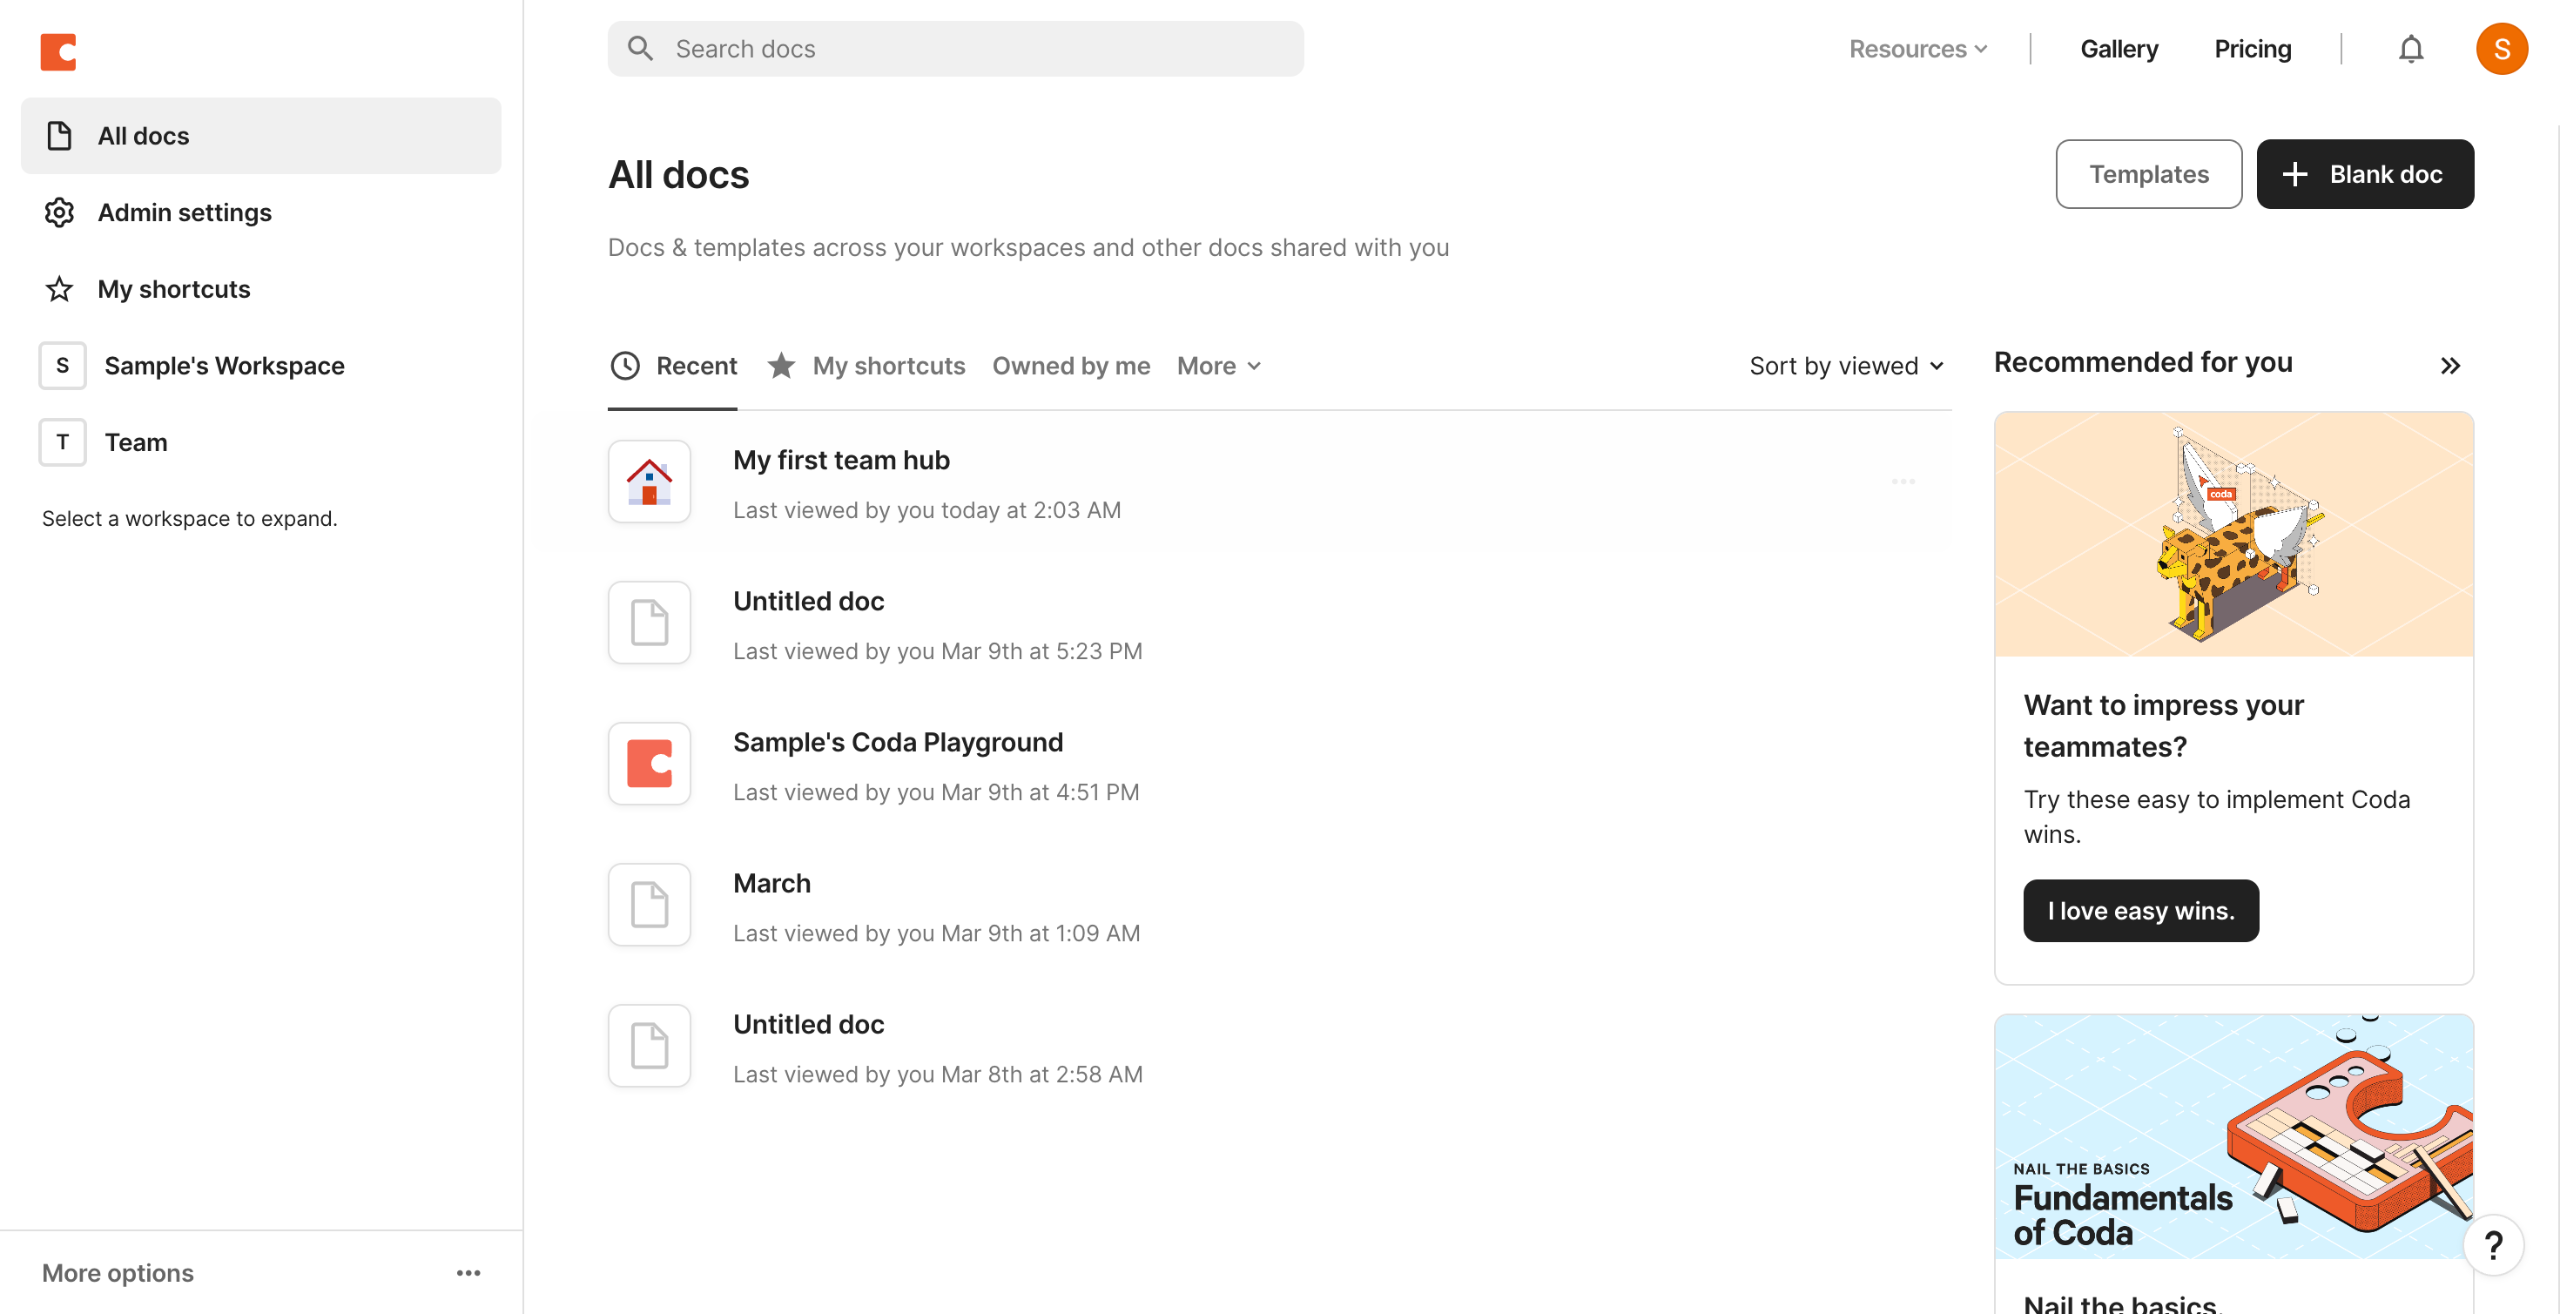Viewport: 2560px width, 1314px height.
Task: Expand the More tab dropdown
Action: click(x=1218, y=366)
